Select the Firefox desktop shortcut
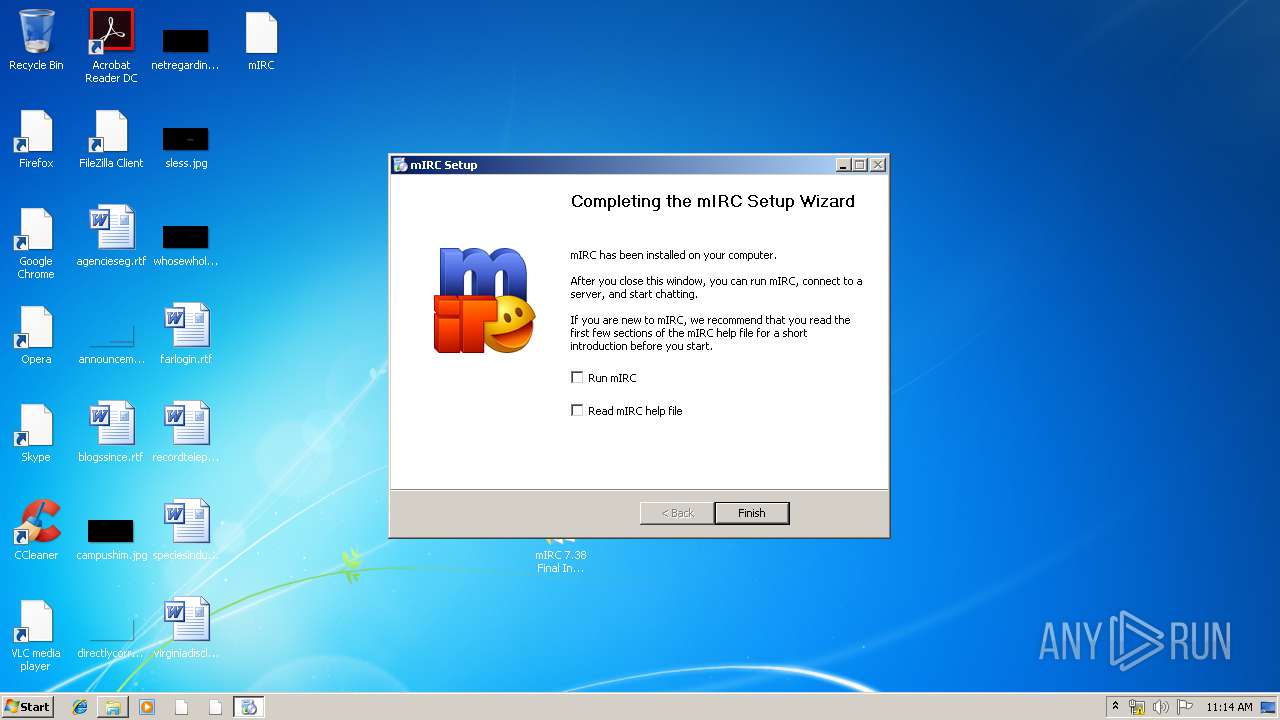 36,139
